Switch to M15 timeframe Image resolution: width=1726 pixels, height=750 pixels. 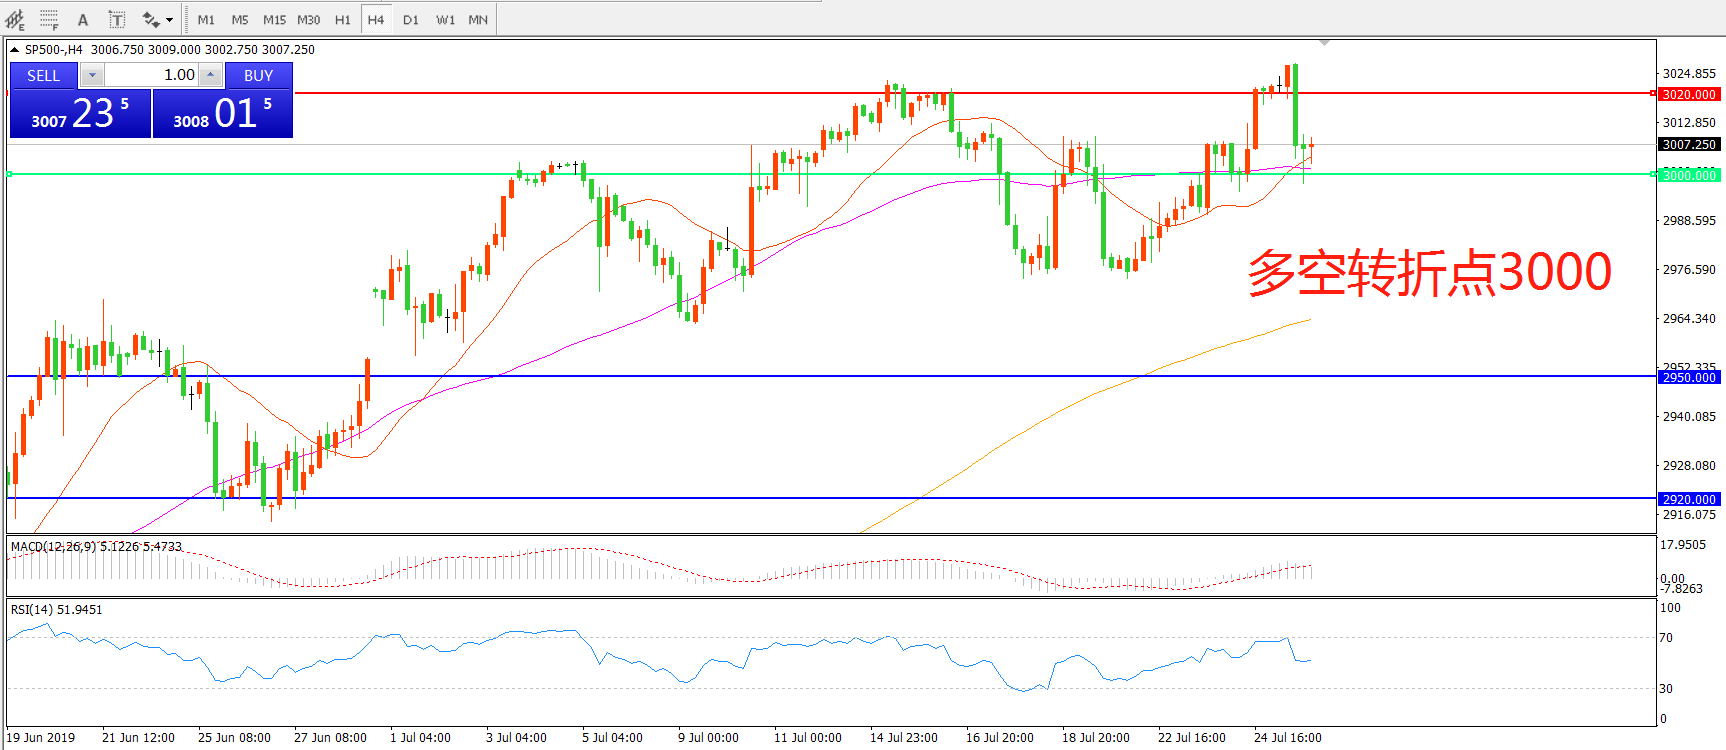[274, 19]
